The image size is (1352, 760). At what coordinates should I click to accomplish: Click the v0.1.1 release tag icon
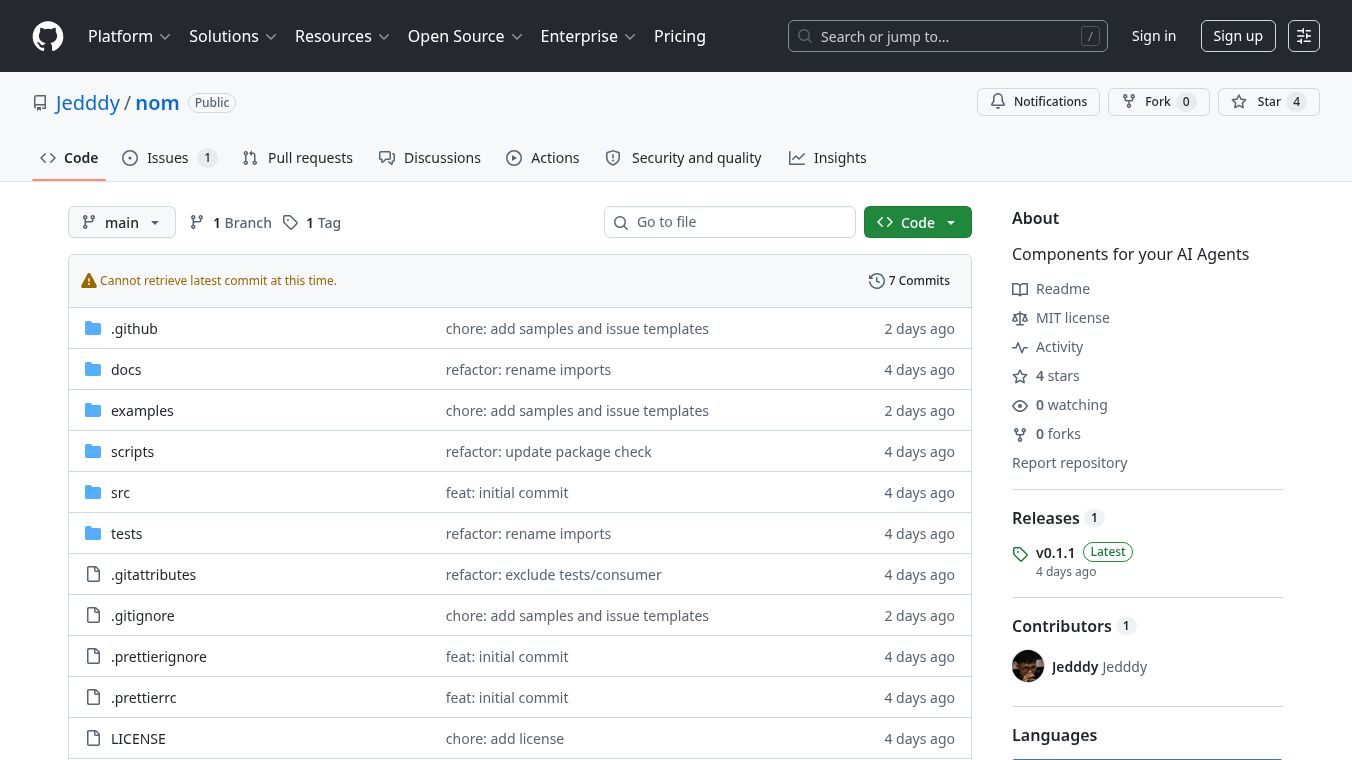(x=1020, y=553)
